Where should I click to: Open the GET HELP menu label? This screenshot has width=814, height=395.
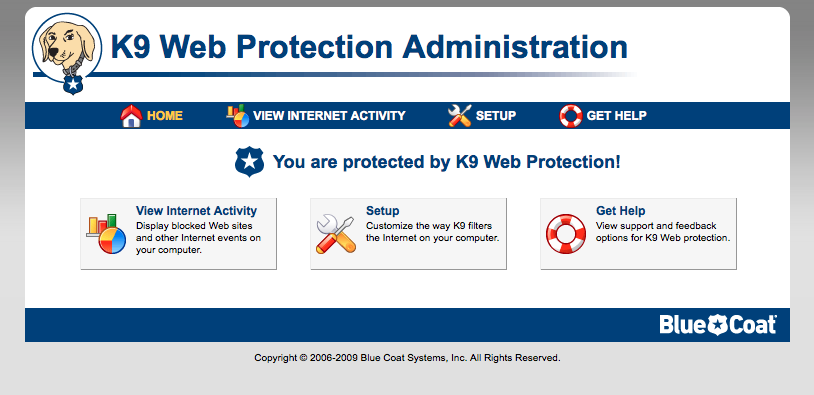[x=616, y=116]
